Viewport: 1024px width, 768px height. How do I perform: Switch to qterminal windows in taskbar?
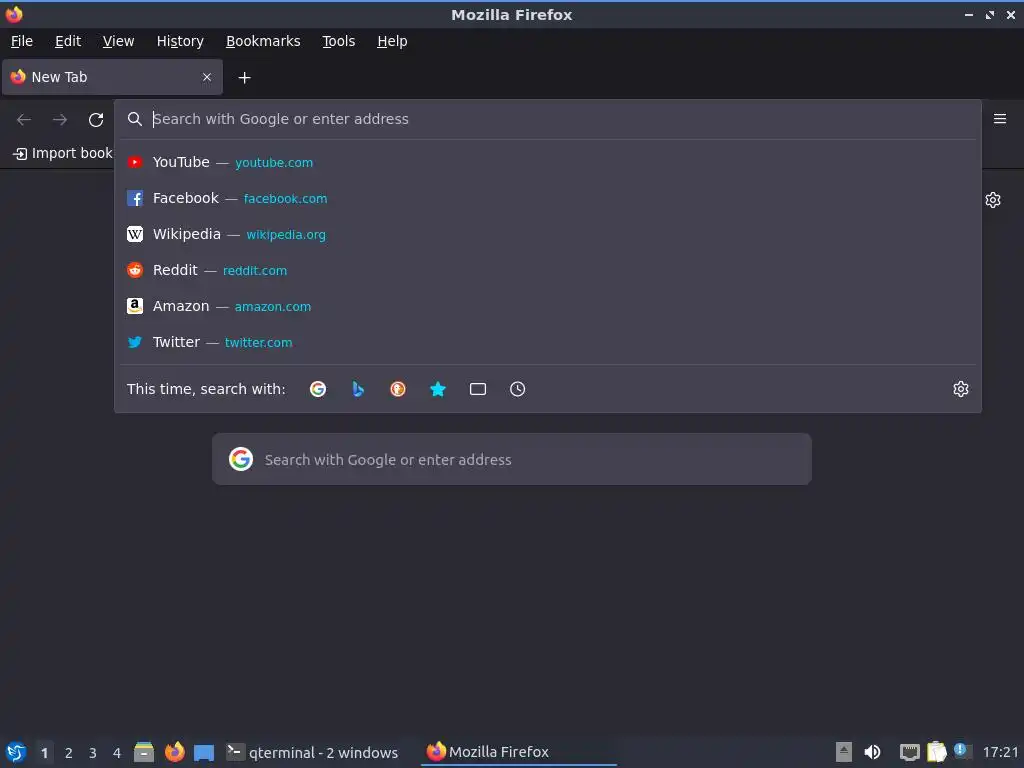tap(312, 752)
